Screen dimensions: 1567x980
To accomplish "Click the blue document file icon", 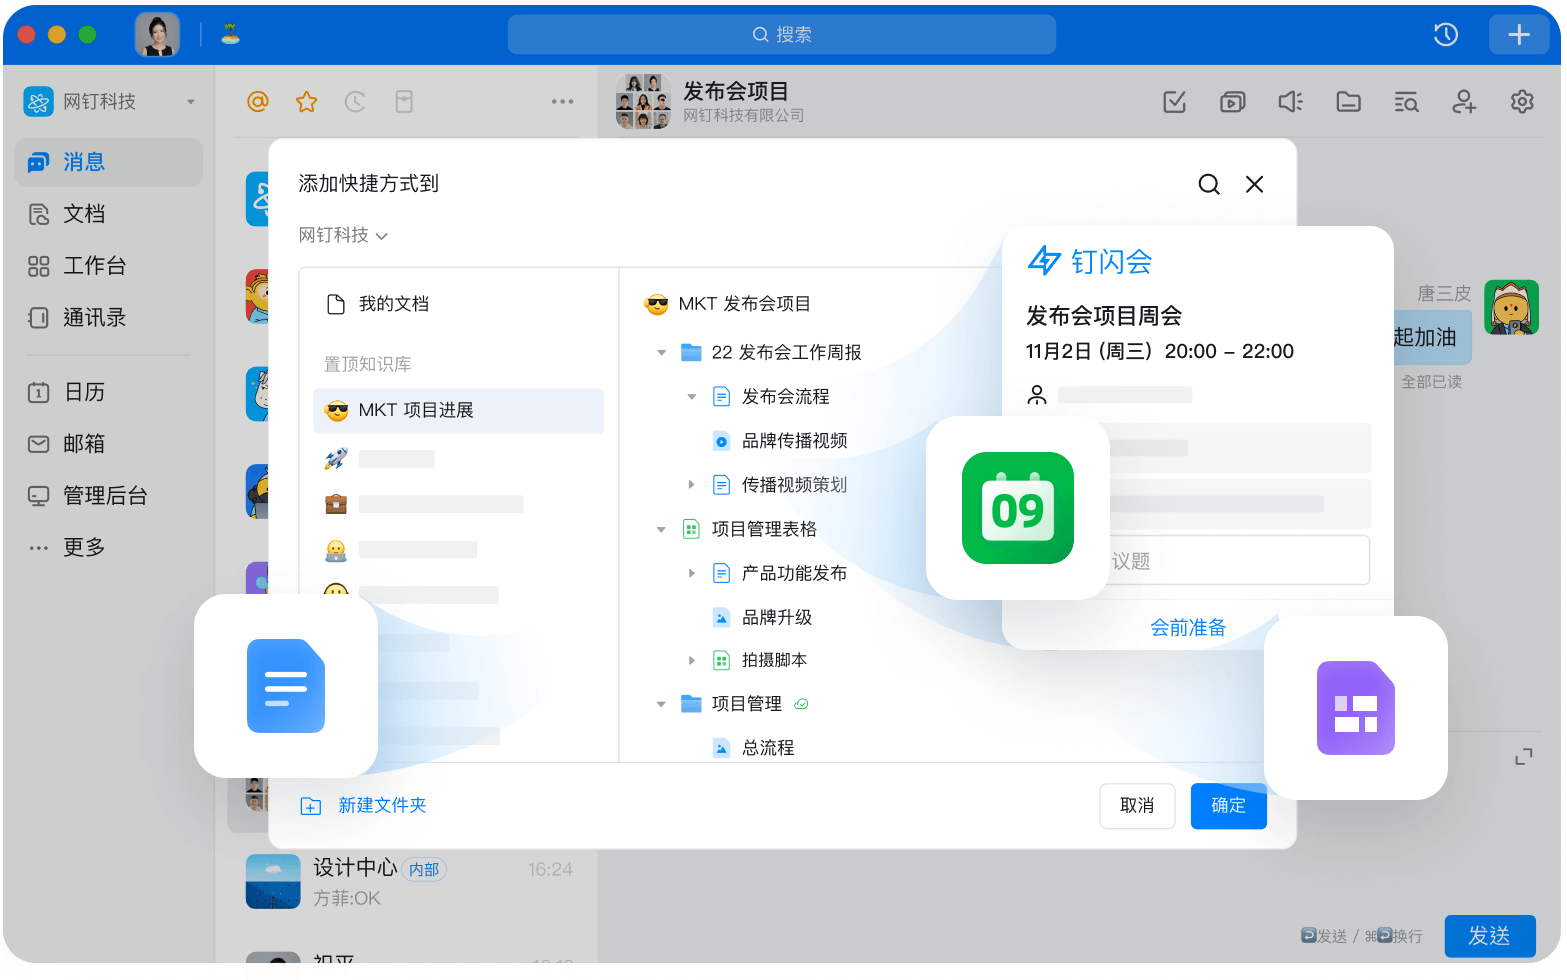I will pos(286,686).
